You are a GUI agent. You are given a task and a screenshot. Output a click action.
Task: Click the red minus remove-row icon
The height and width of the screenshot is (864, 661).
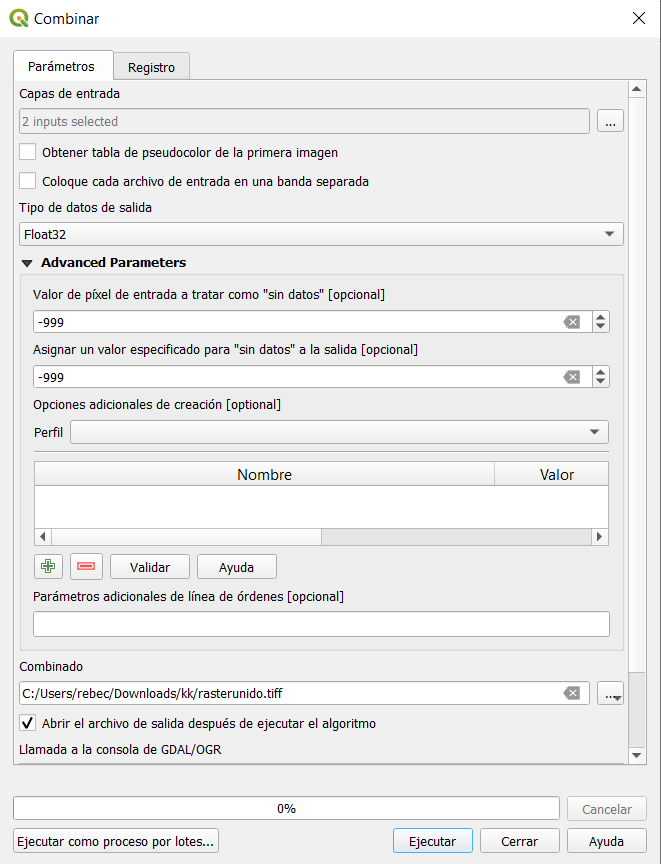coord(86,566)
